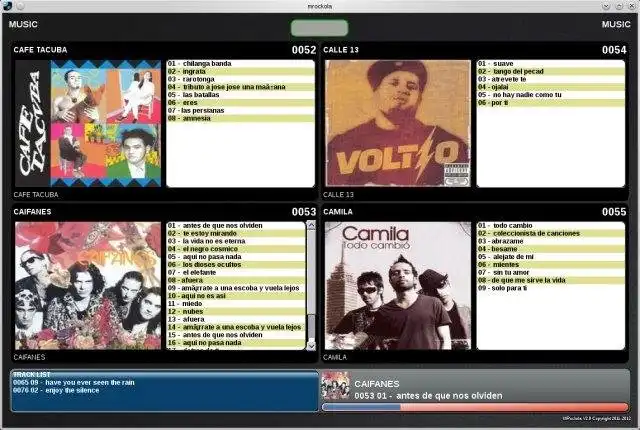Select track '03 - la vida no es eterna'
The height and width of the screenshot is (430, 640).
coord(236,241)
